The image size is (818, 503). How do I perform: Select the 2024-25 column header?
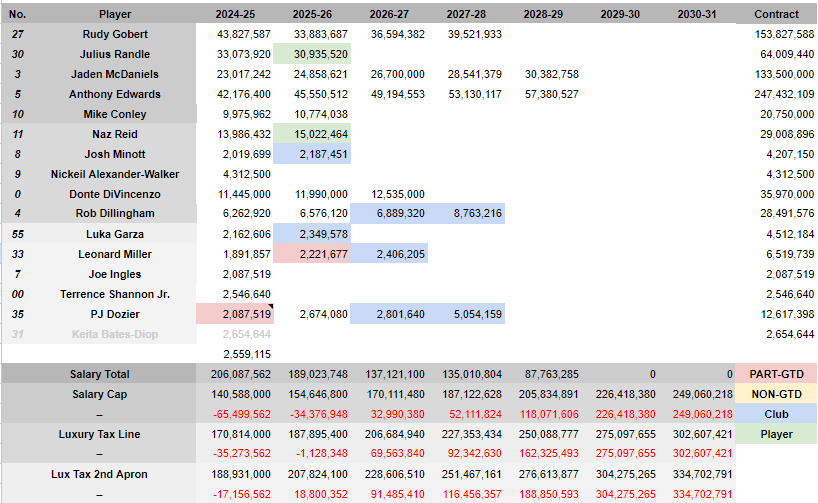click(x=235, y=14)
